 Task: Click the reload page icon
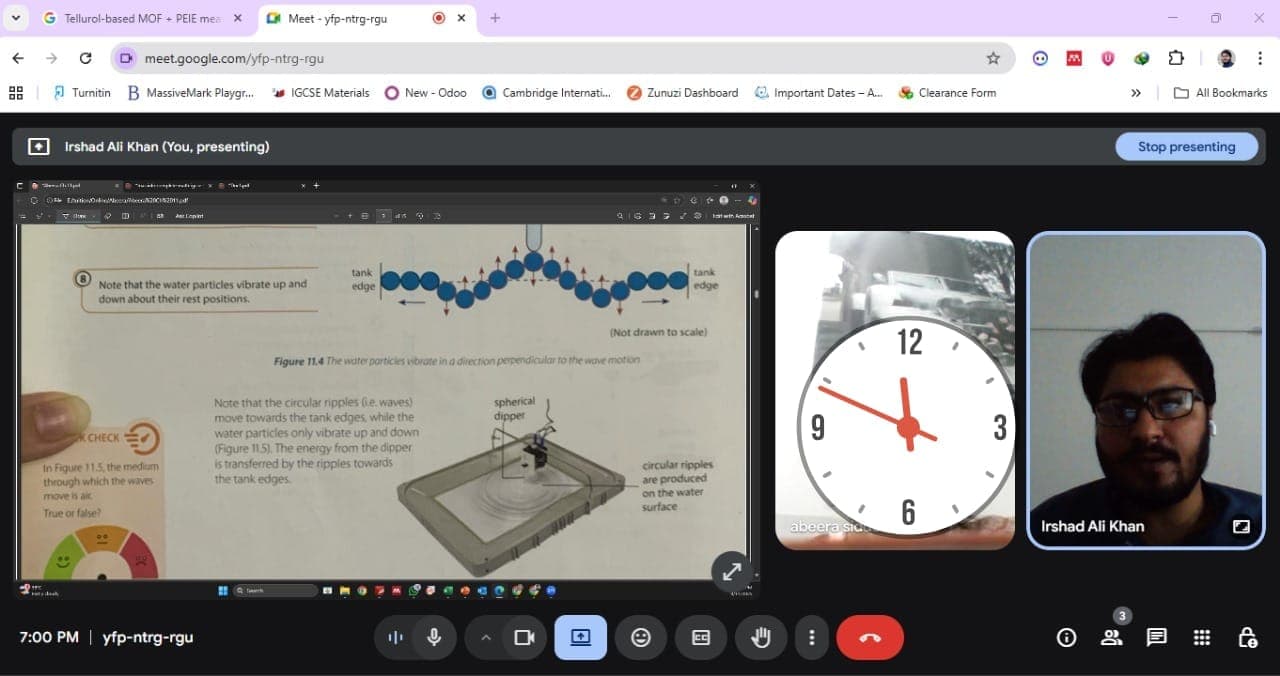[x=85, y=58]
